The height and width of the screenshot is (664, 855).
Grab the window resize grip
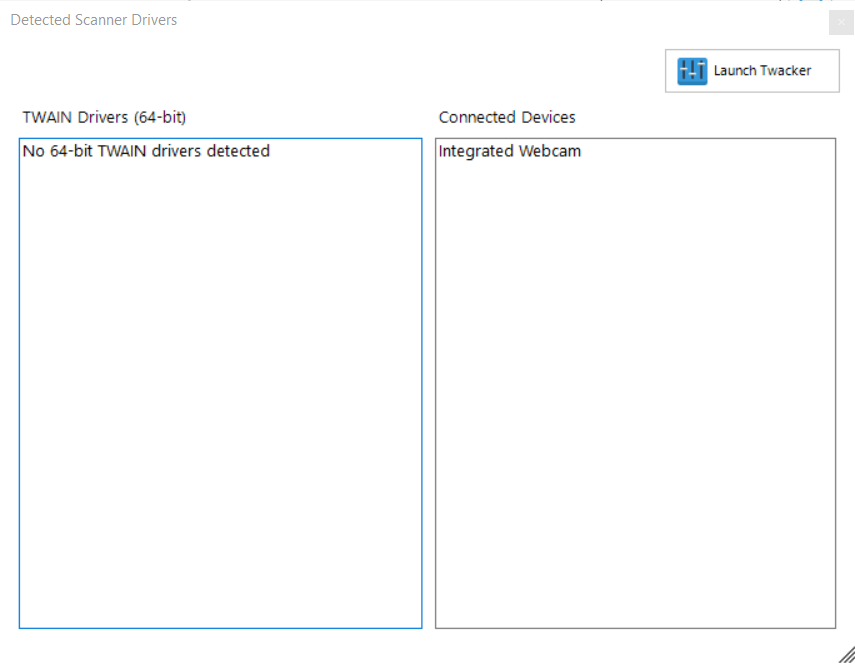(x=846, y=654)
